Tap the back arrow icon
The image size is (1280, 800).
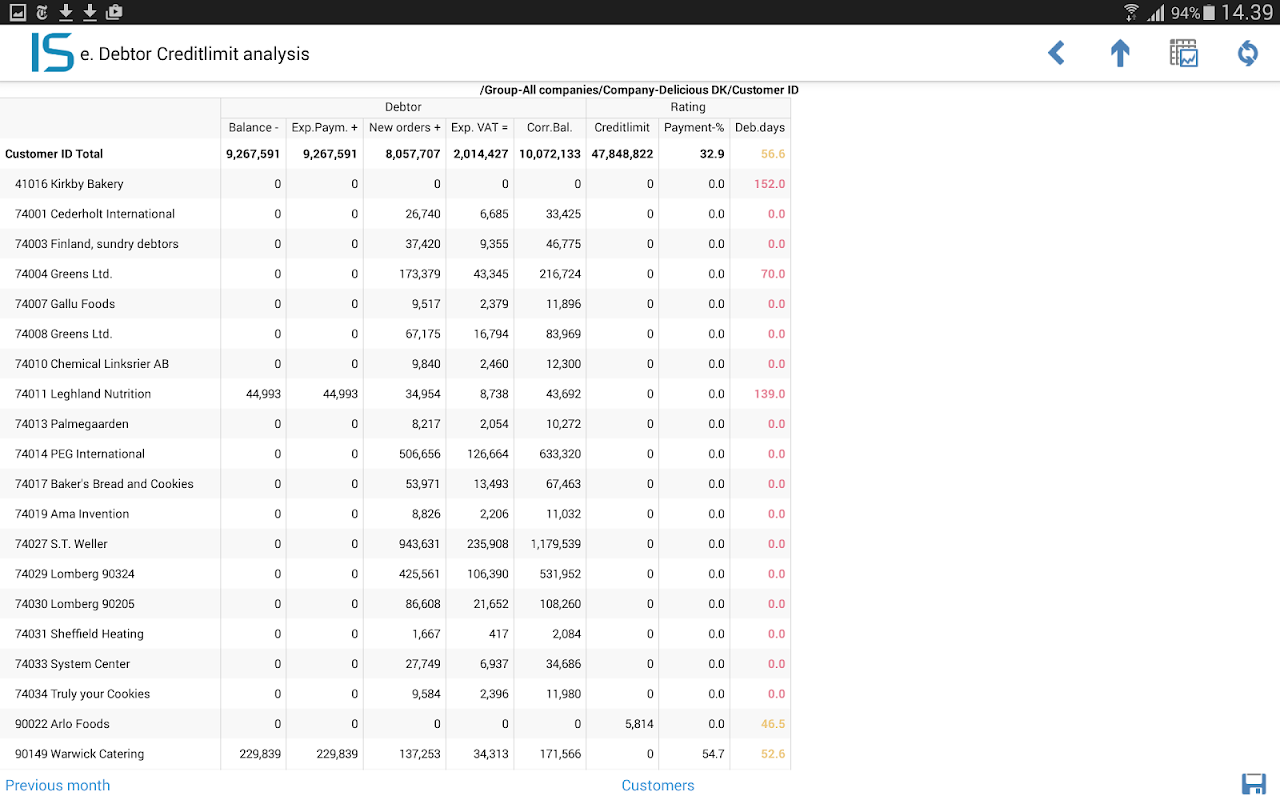tap(1056, 53)
